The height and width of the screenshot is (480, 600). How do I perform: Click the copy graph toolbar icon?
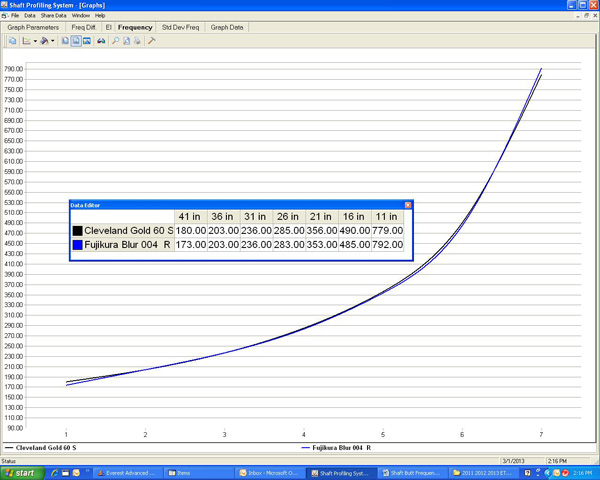pos(13,41)
